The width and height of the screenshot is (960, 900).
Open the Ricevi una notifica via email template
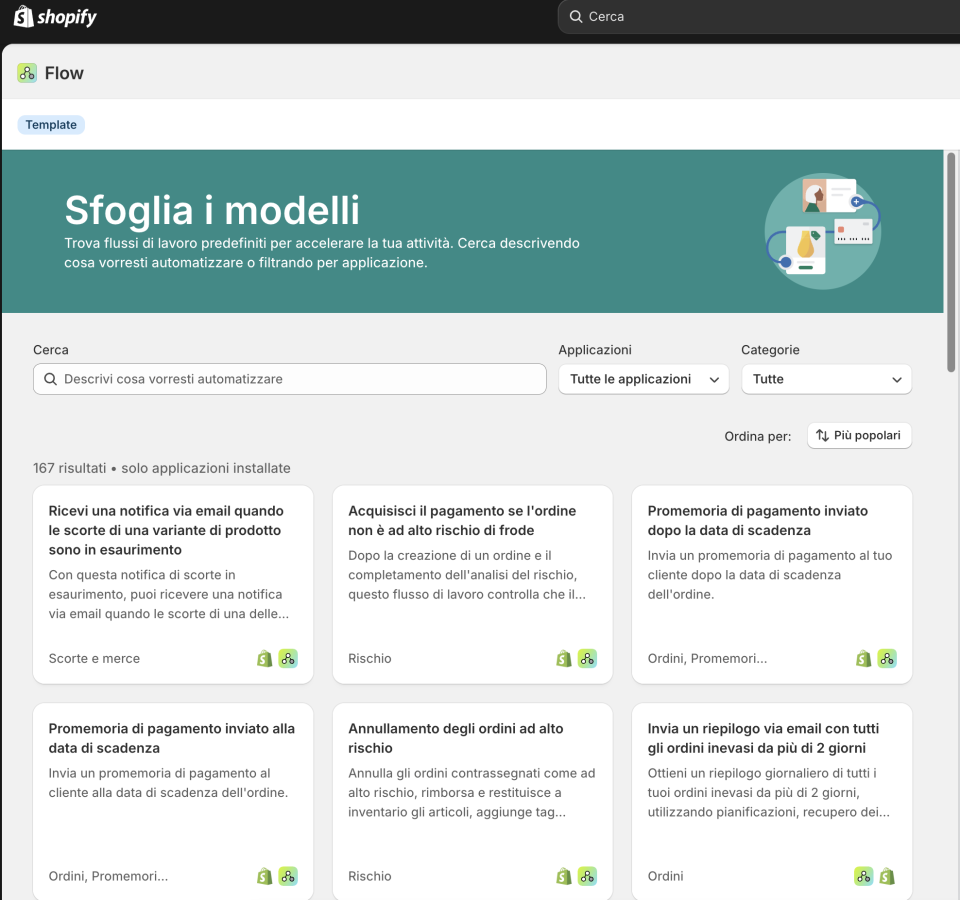click(x=173, y=585)
